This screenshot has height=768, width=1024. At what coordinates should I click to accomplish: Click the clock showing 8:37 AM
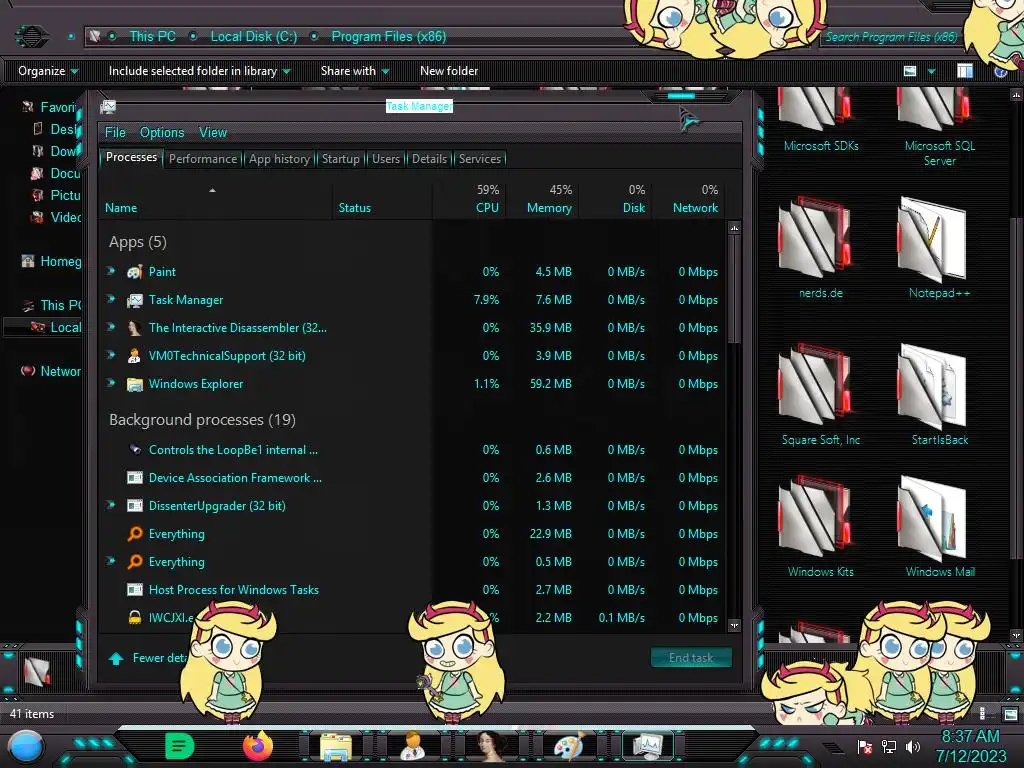click(x=970, y=737)
